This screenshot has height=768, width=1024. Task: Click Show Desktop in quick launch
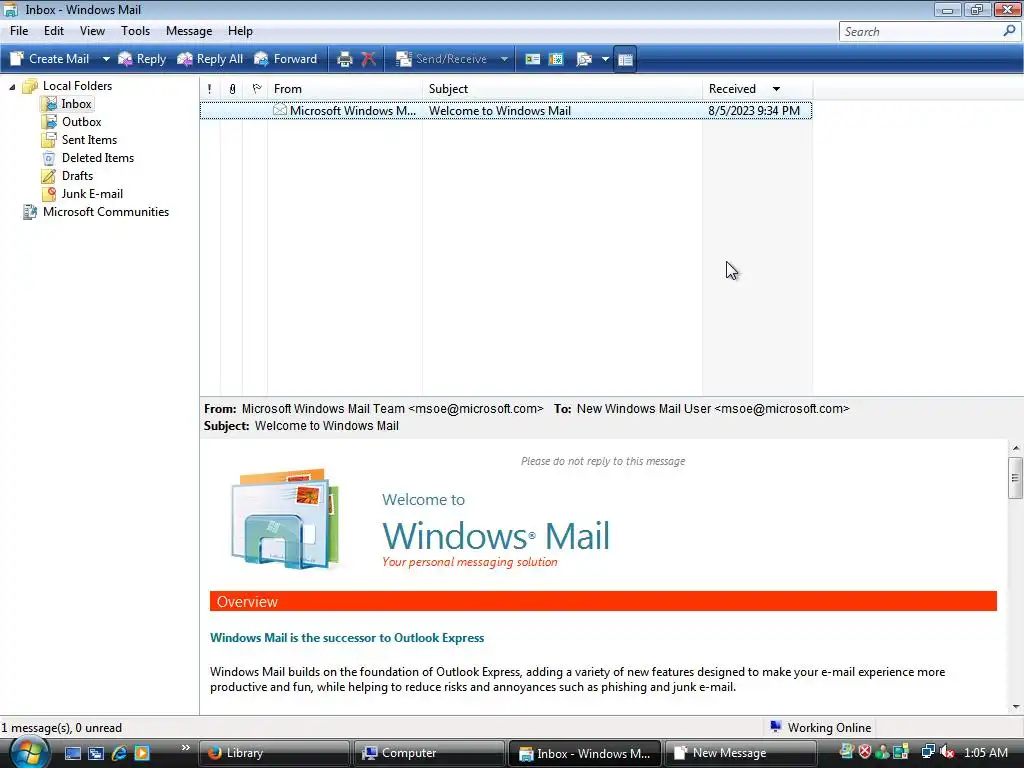(72, 753)
